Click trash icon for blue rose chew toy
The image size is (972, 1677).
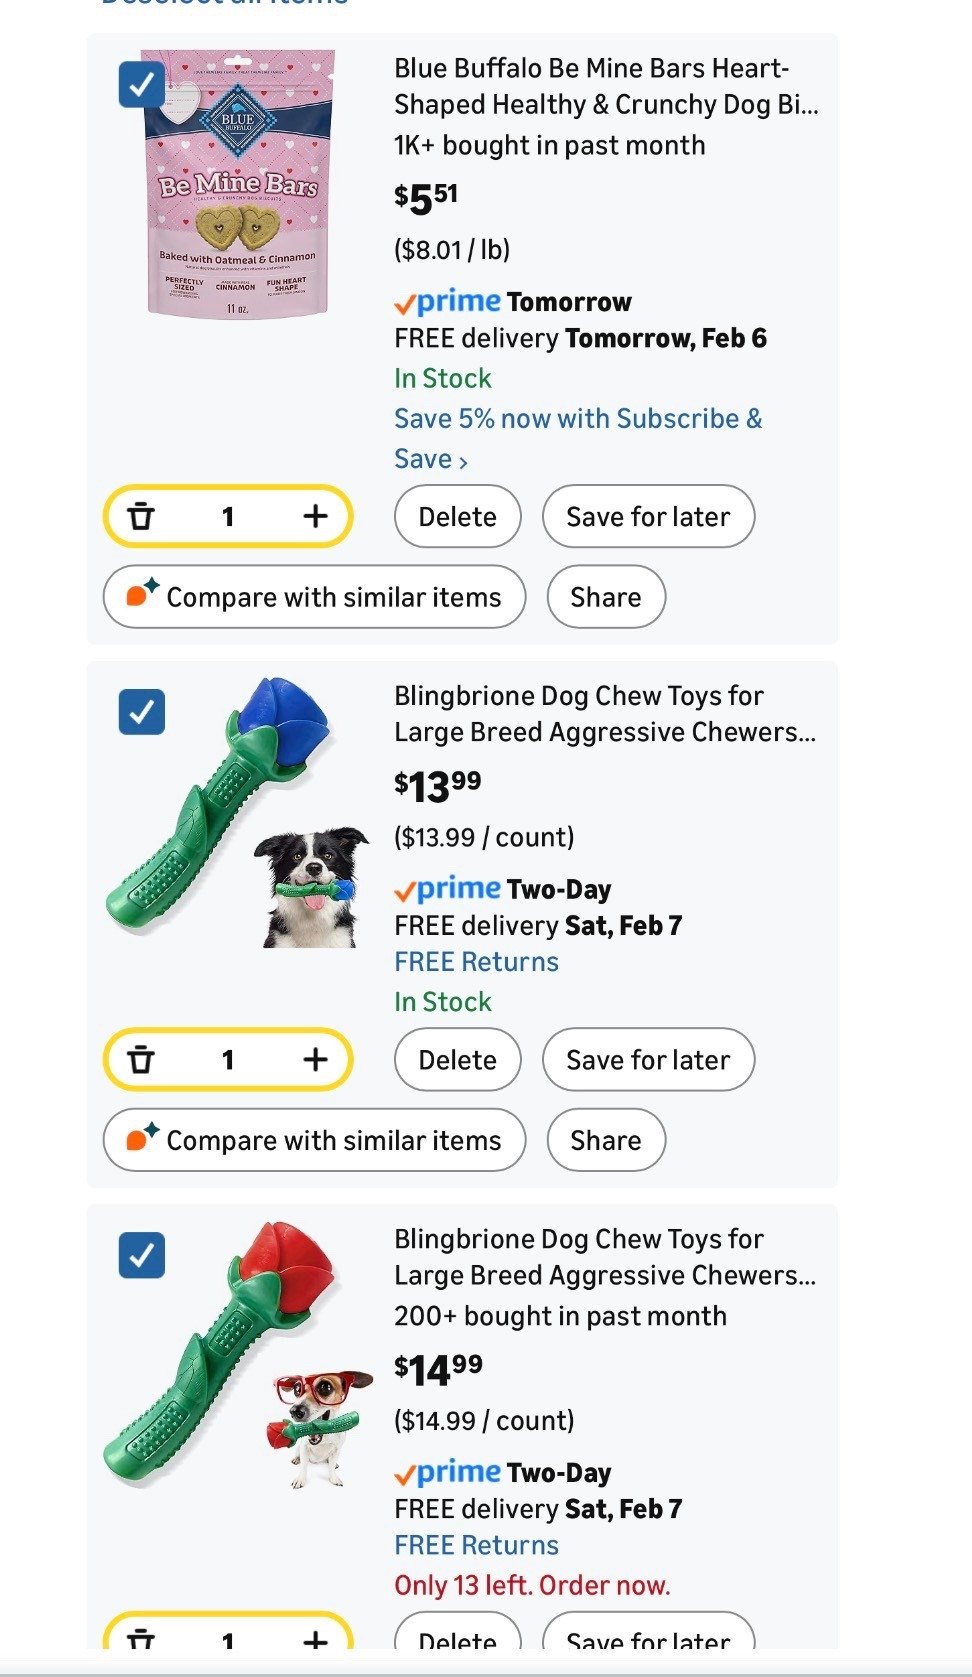tap(142, 1059)
